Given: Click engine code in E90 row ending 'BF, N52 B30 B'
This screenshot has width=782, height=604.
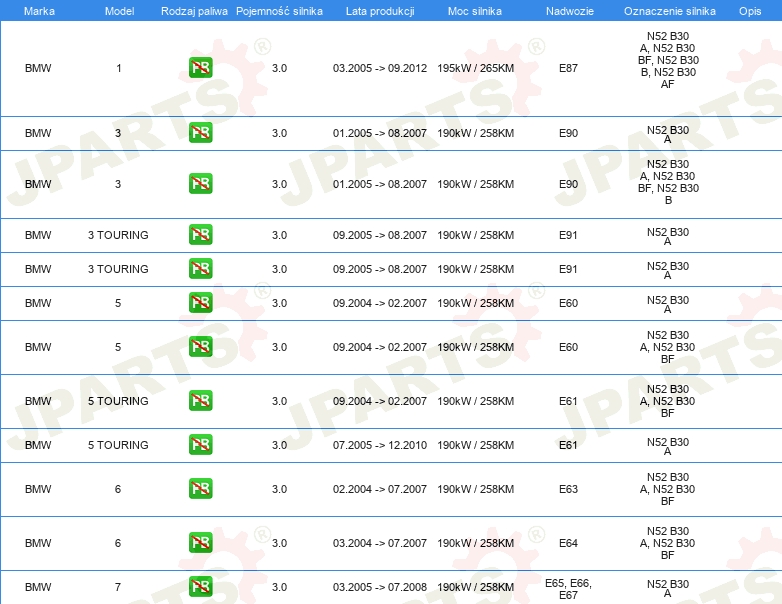Looking at the screenshot, I should [668, 182].
